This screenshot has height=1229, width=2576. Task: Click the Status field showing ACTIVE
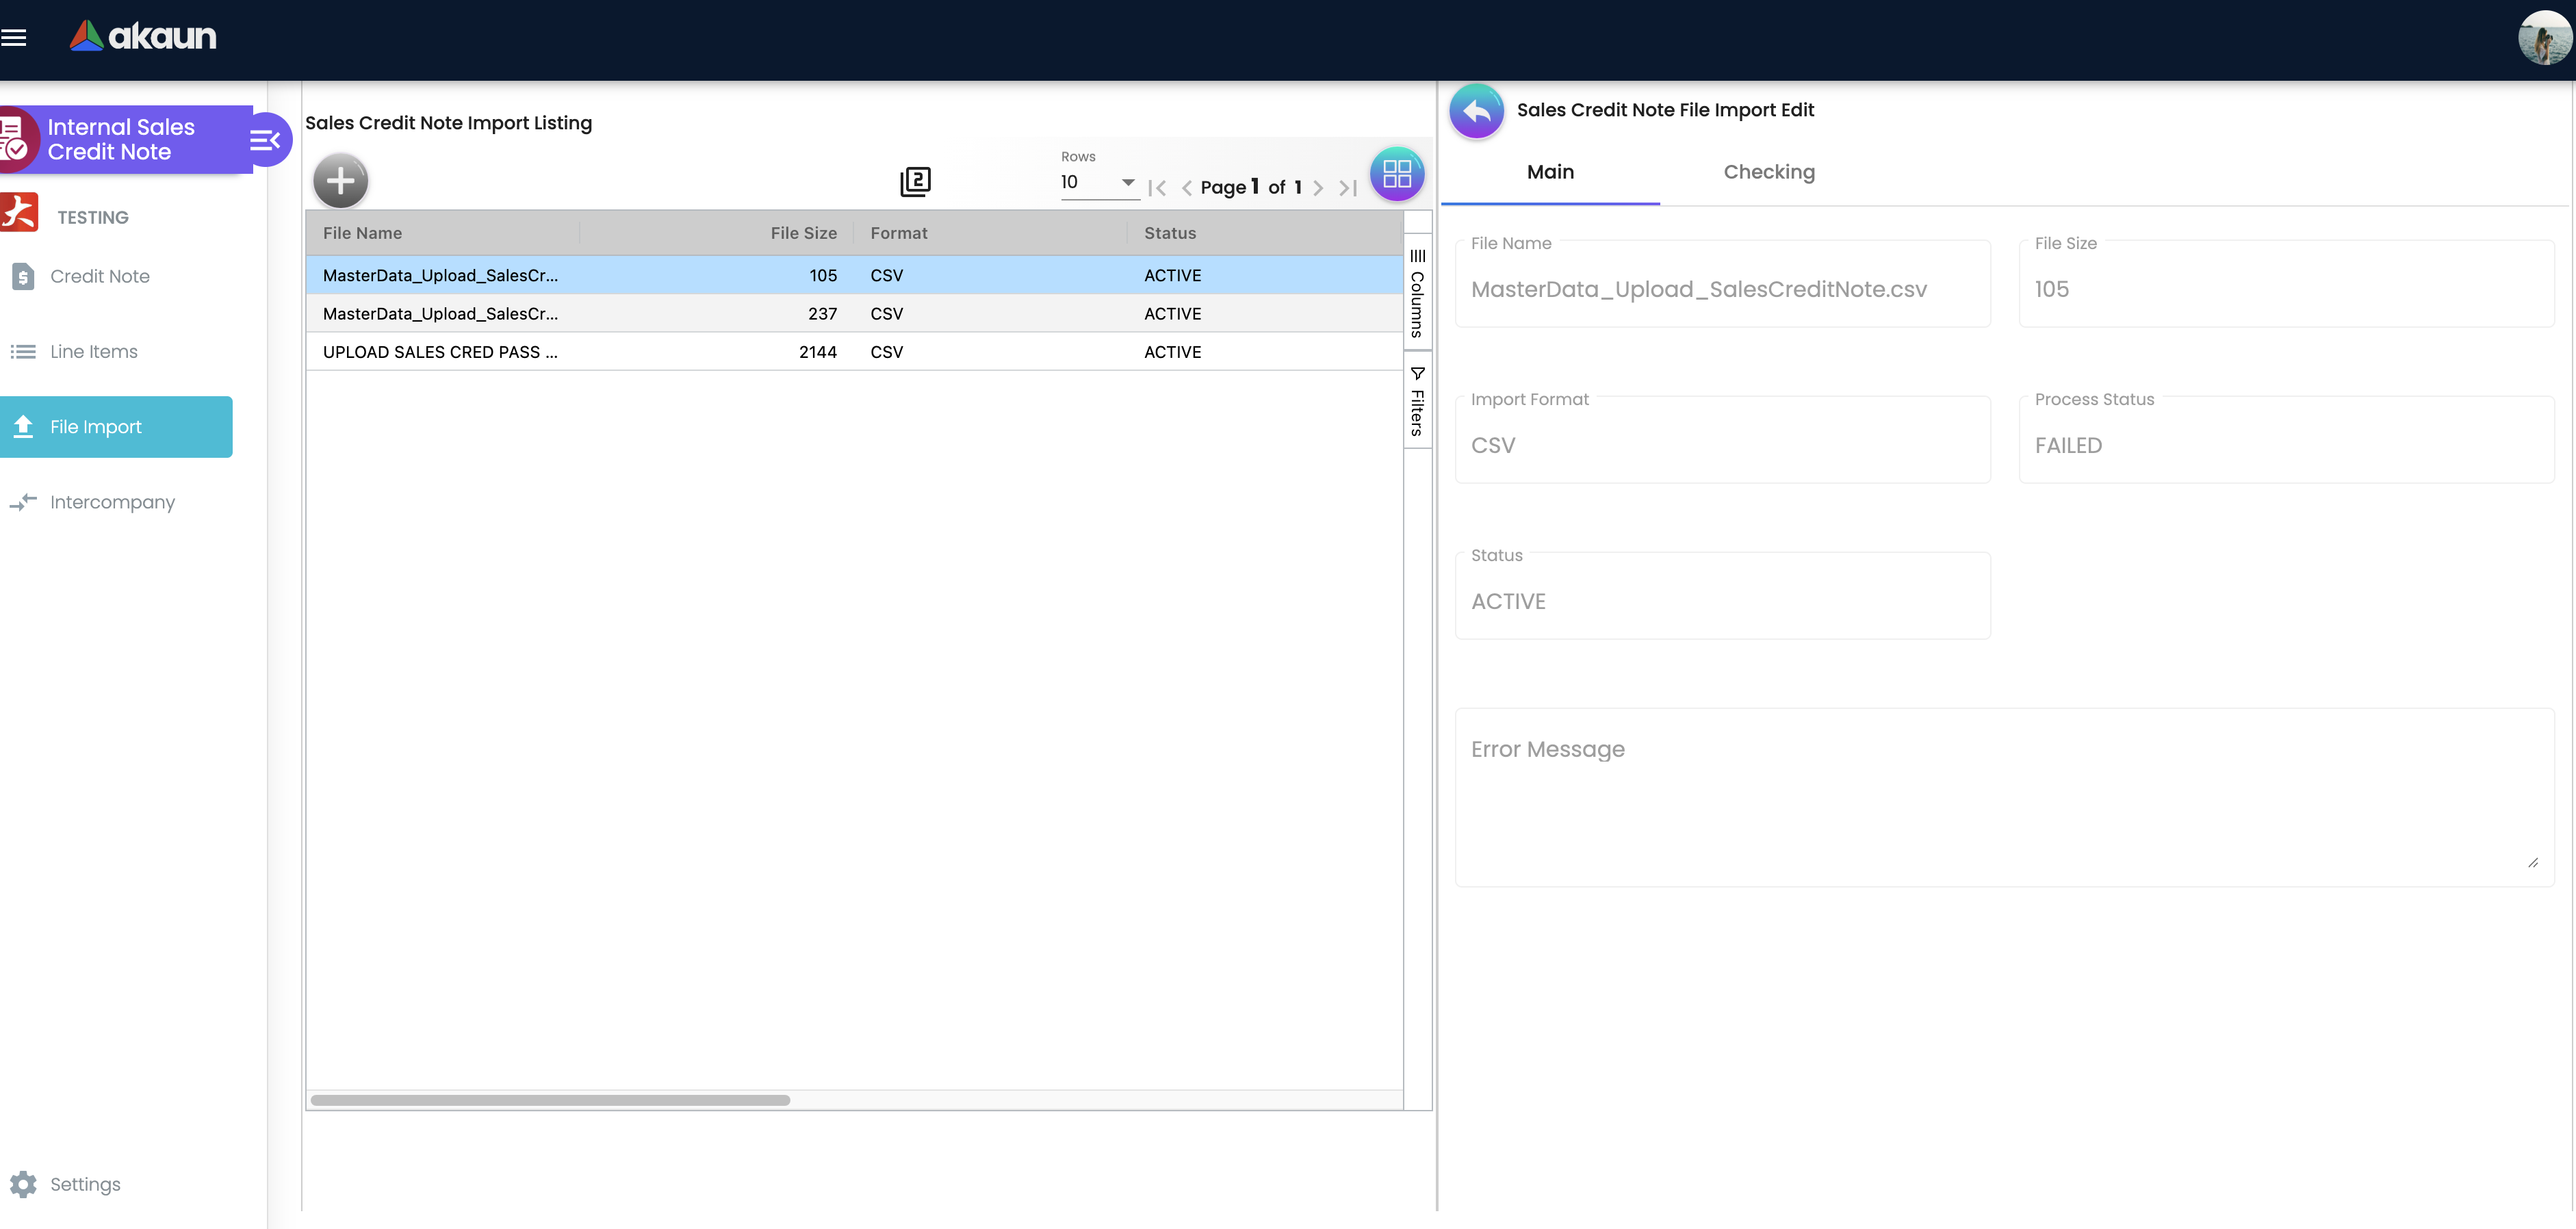pos(1722,596)
